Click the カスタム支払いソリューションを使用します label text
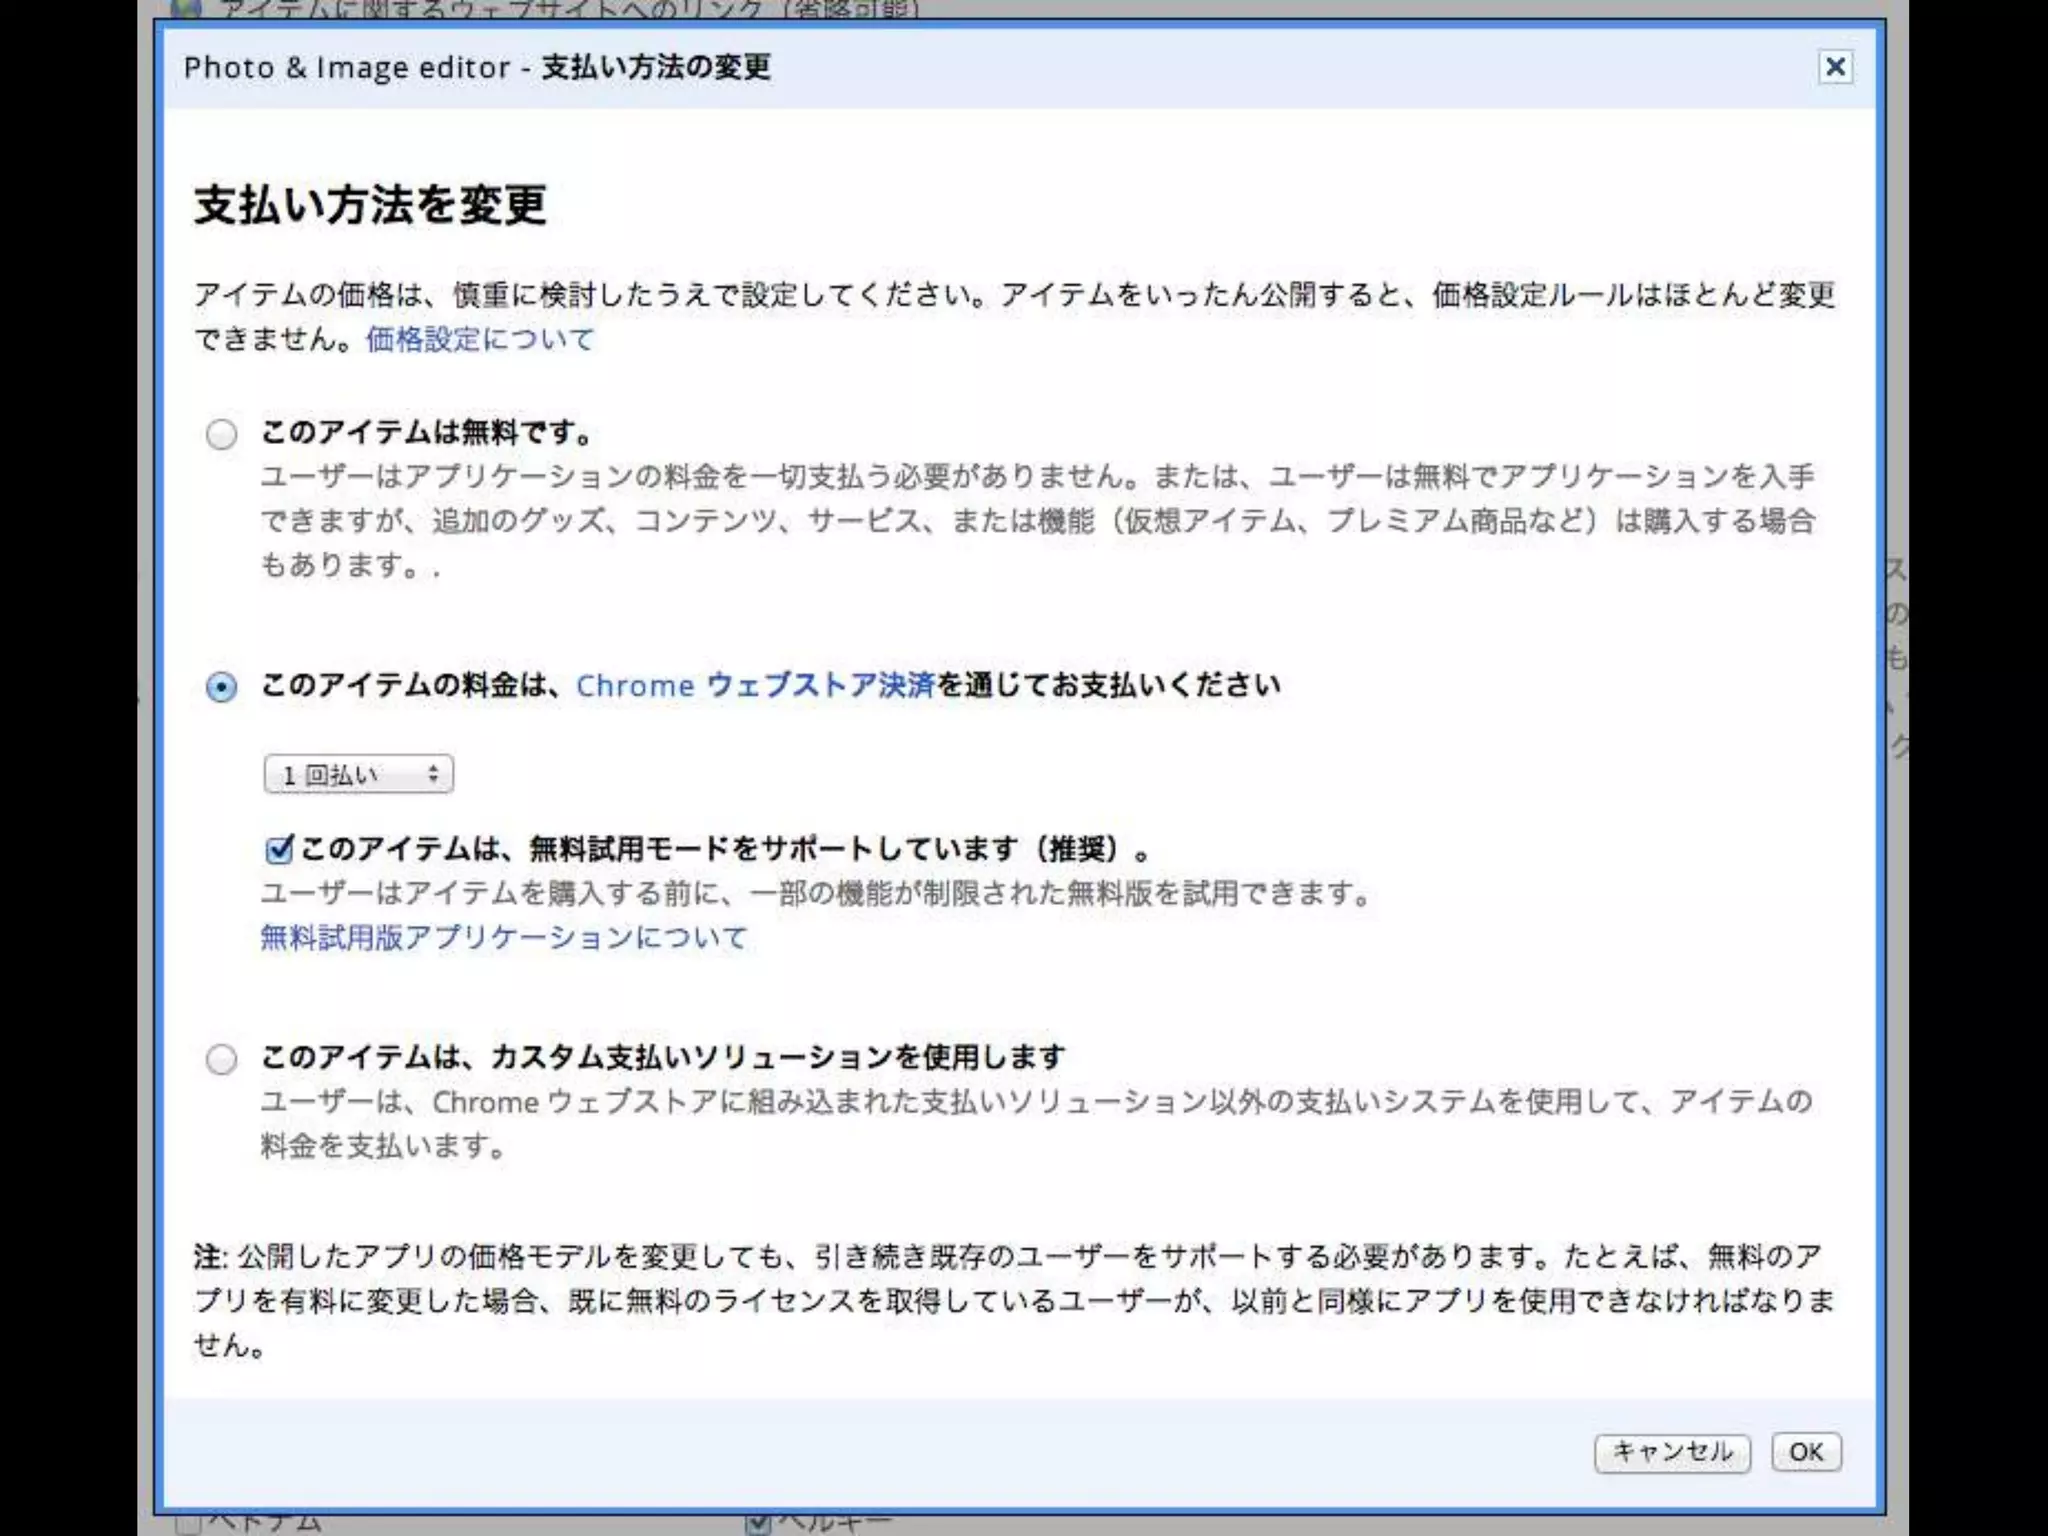The height and width of the screenshot is (1536, 2048). click(x=662, y=1057)
